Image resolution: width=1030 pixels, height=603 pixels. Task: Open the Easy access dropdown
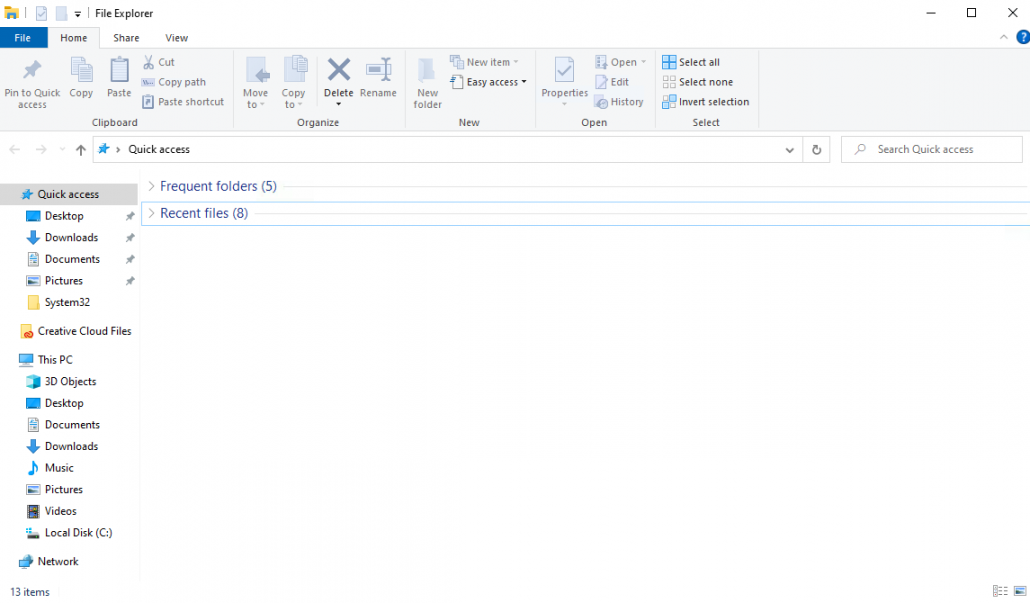click(496, 82)
